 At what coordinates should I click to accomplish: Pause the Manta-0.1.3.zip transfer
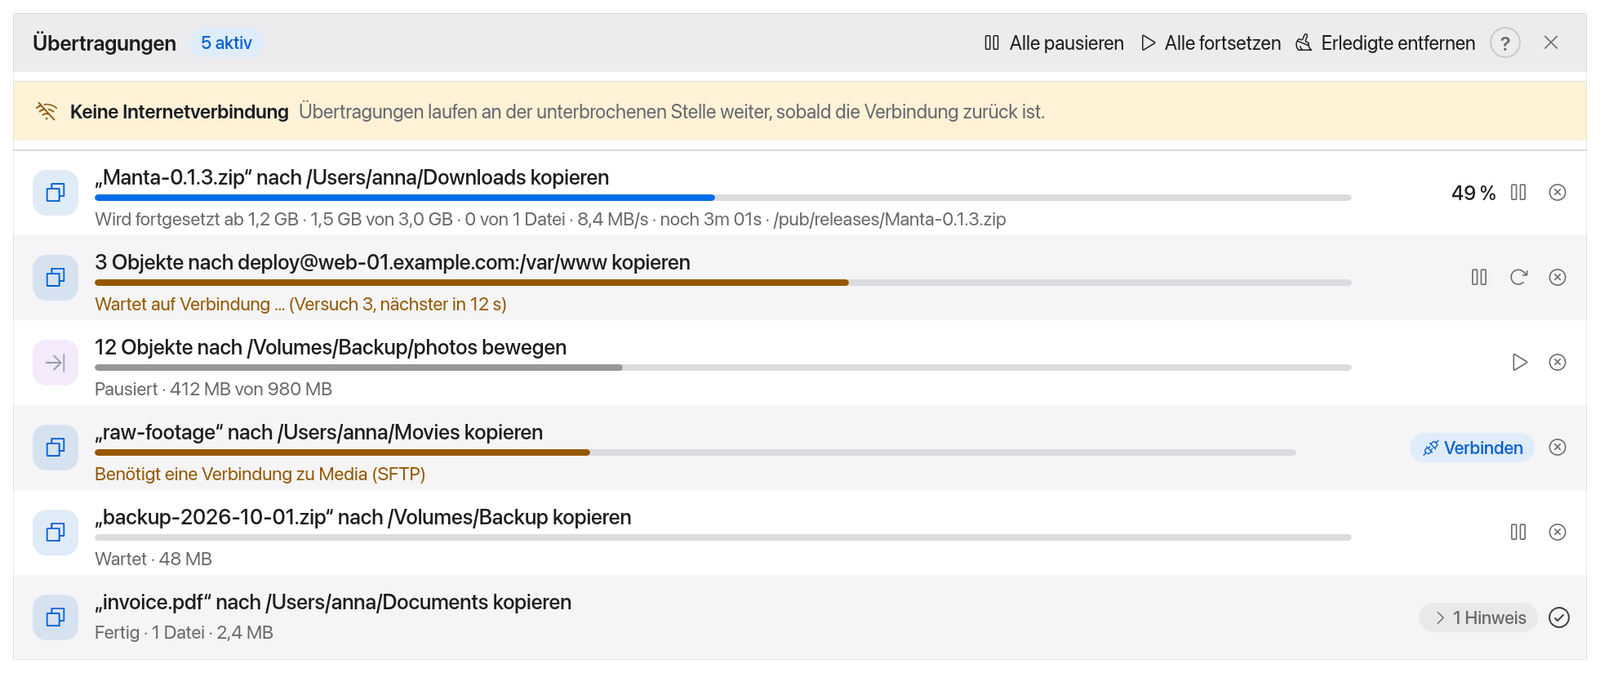[x=1518, y=193]
